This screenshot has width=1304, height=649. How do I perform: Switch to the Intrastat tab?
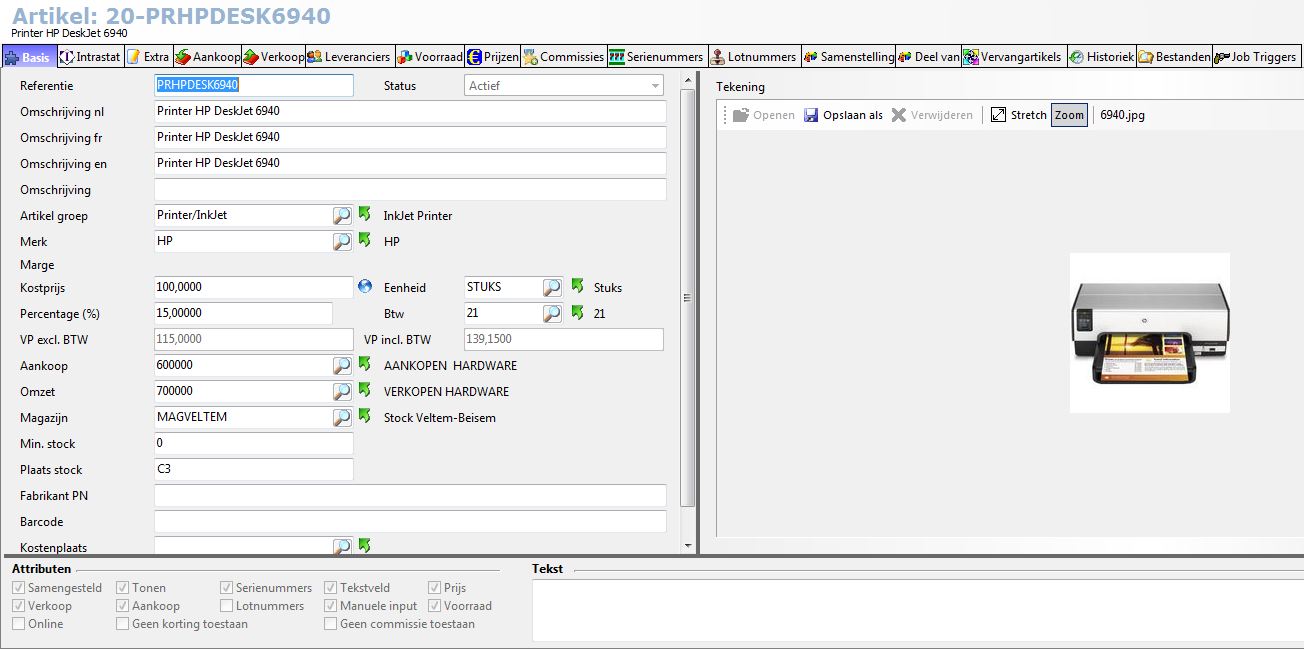pos(90,57)
